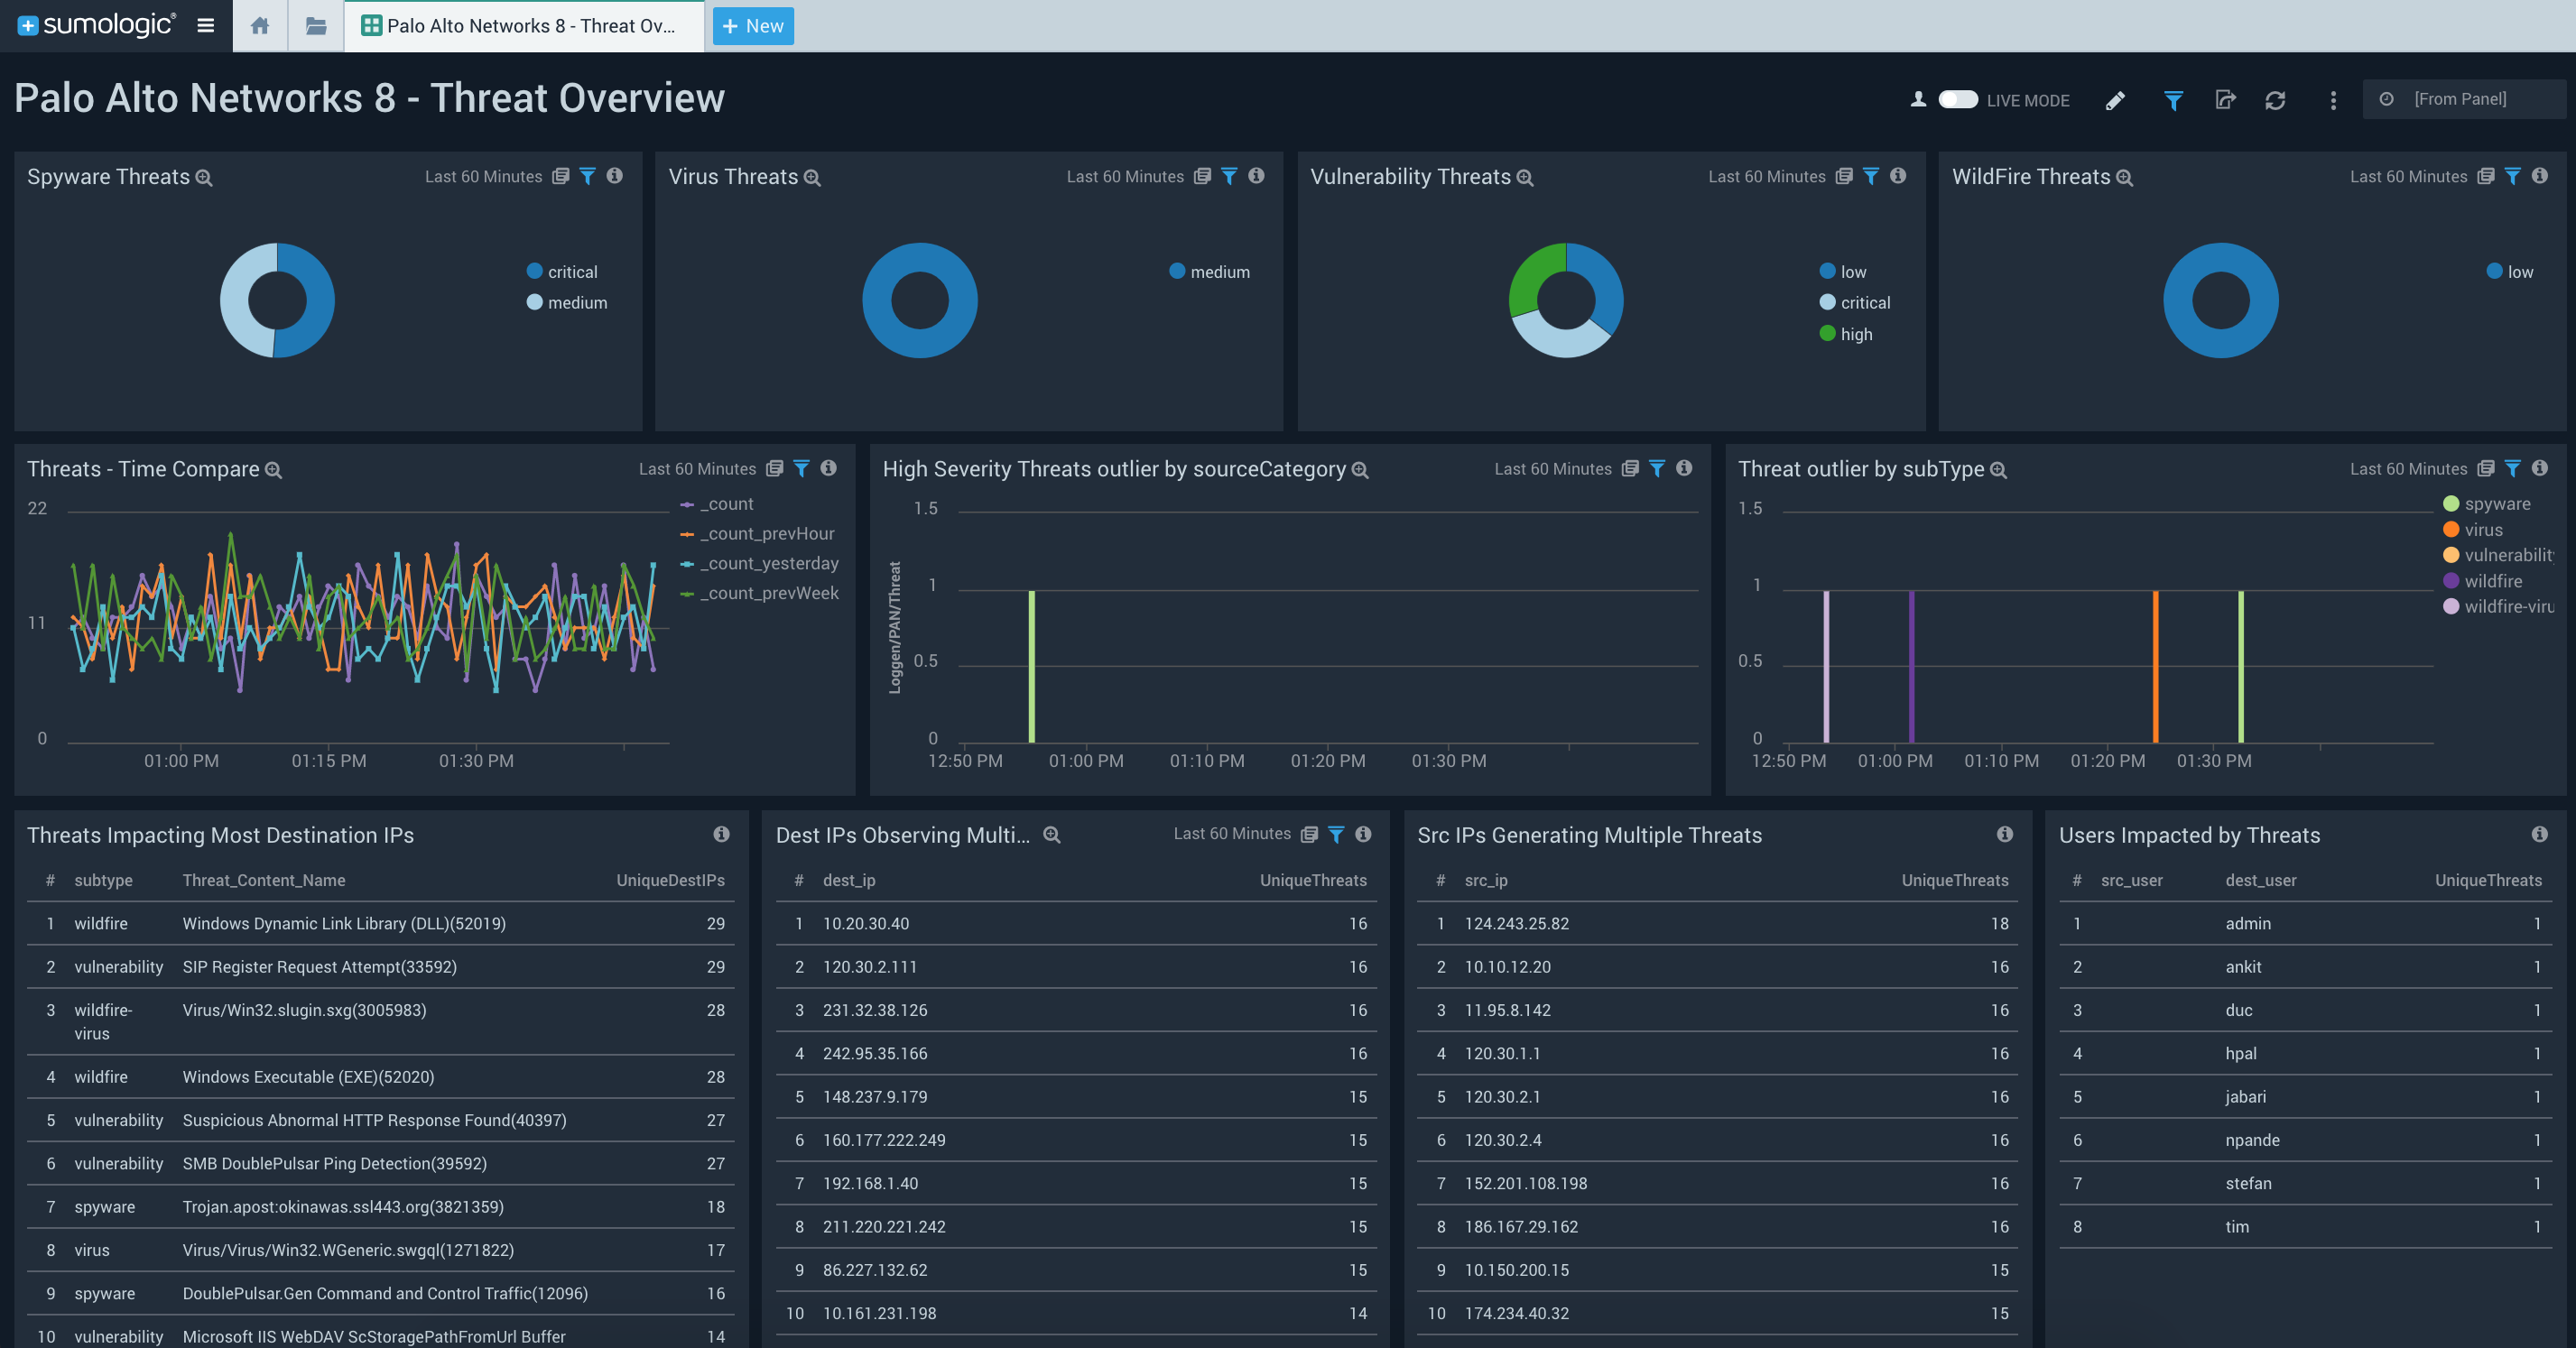Open the Sumo Logic hamburger menu
The image size is (2576, 1348).
[205, 26]
